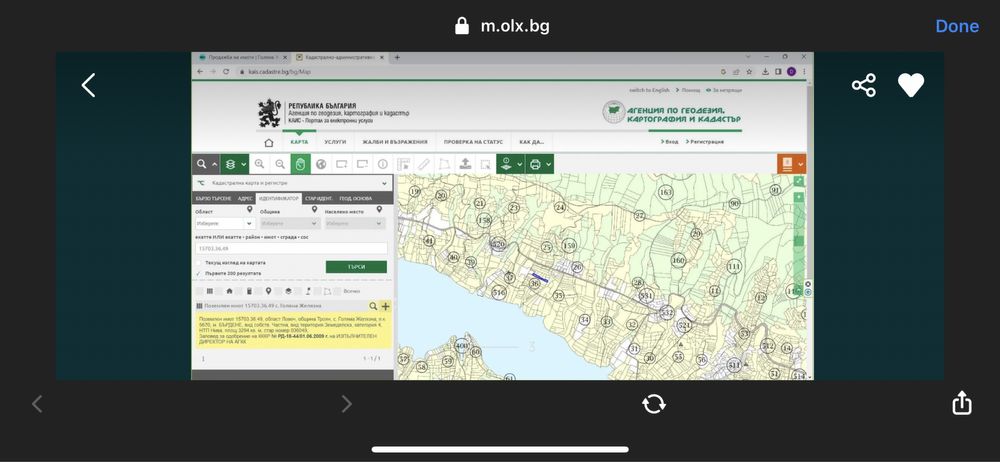Click yellow parcel details text block
Viewport: 1000px width, 462px height.
tap(293, 331)
